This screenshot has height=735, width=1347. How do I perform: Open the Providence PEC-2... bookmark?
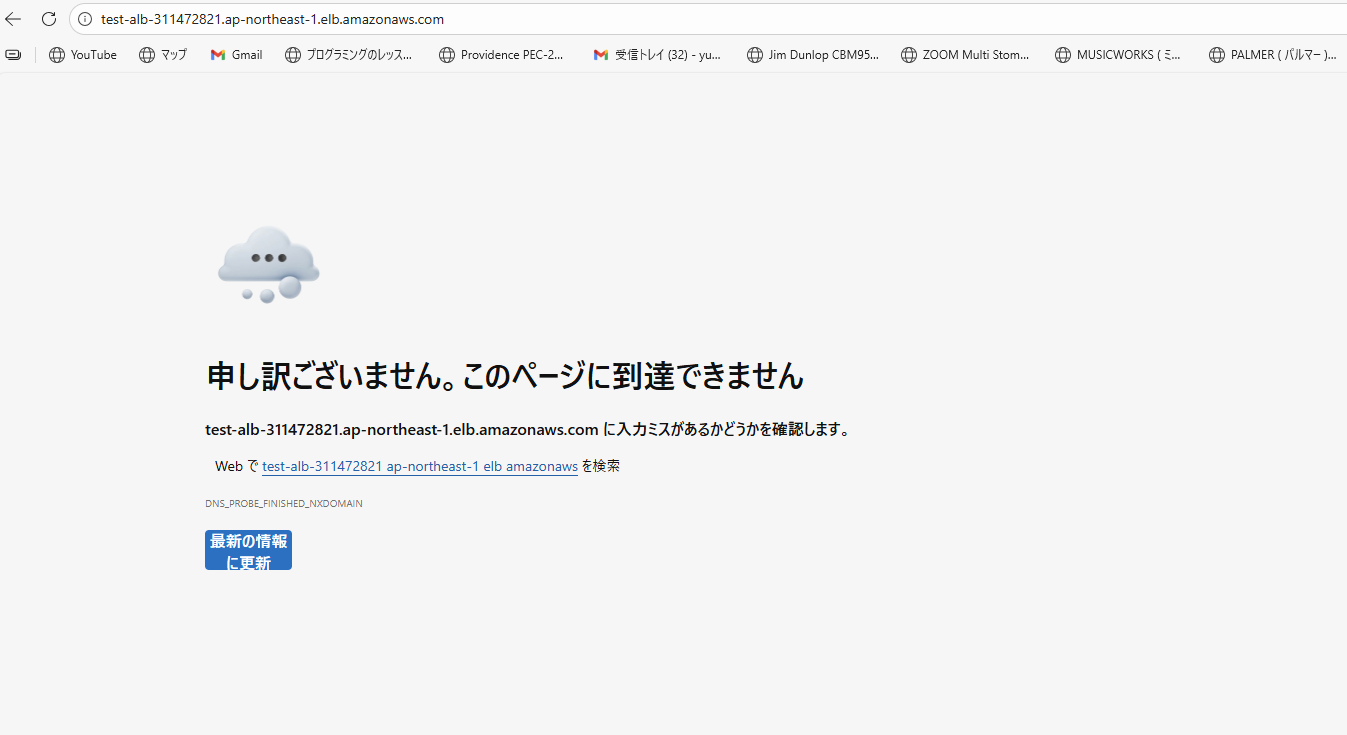coord(502,55)
